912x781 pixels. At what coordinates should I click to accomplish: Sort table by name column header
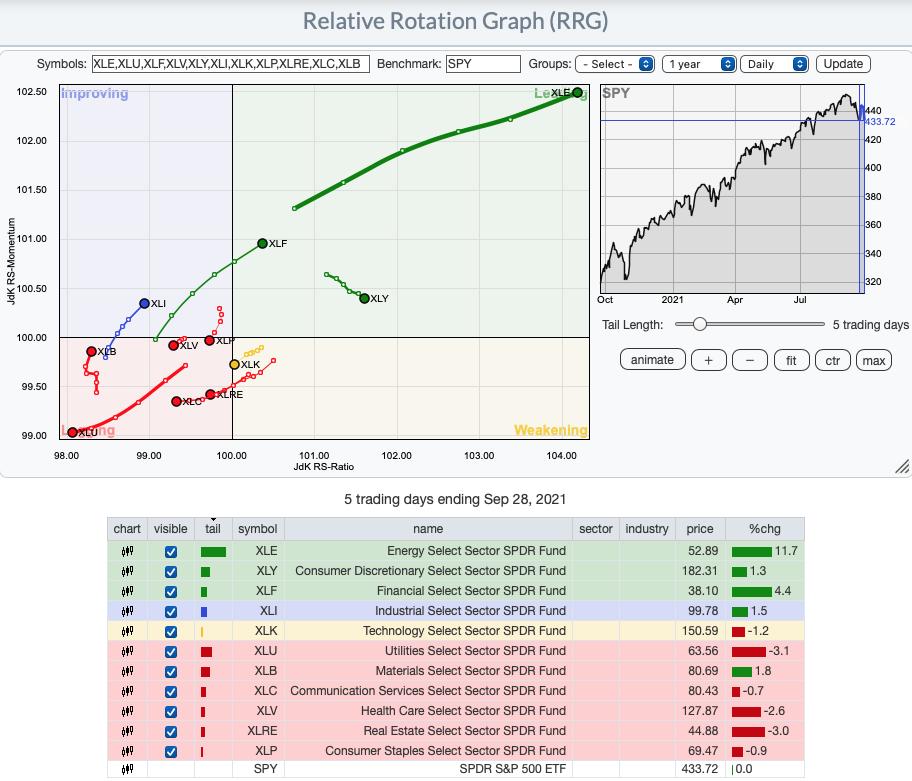(x=428, y=529)
